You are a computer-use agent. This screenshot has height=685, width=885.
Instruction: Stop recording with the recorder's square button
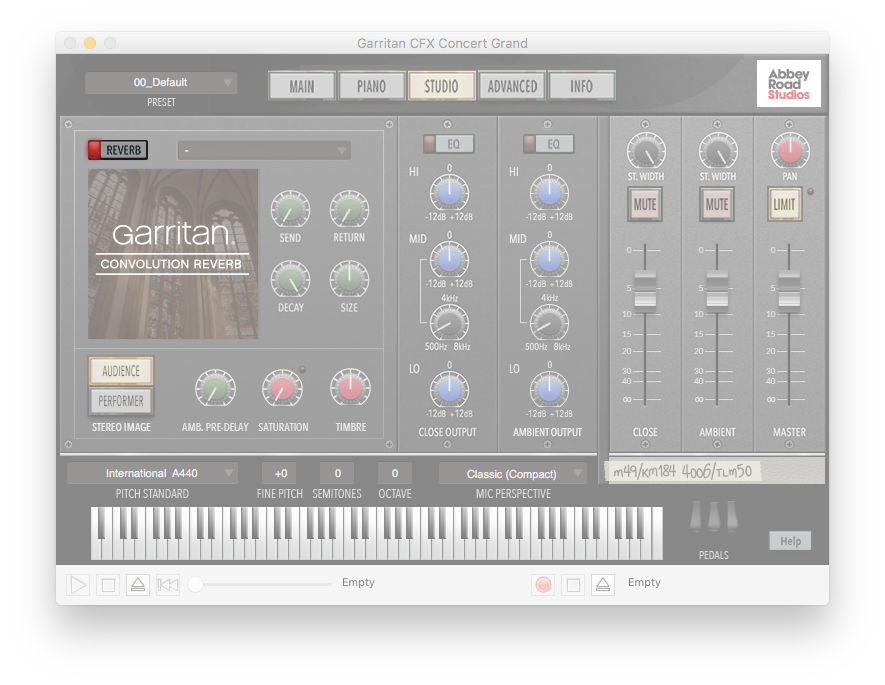[573, 585]
